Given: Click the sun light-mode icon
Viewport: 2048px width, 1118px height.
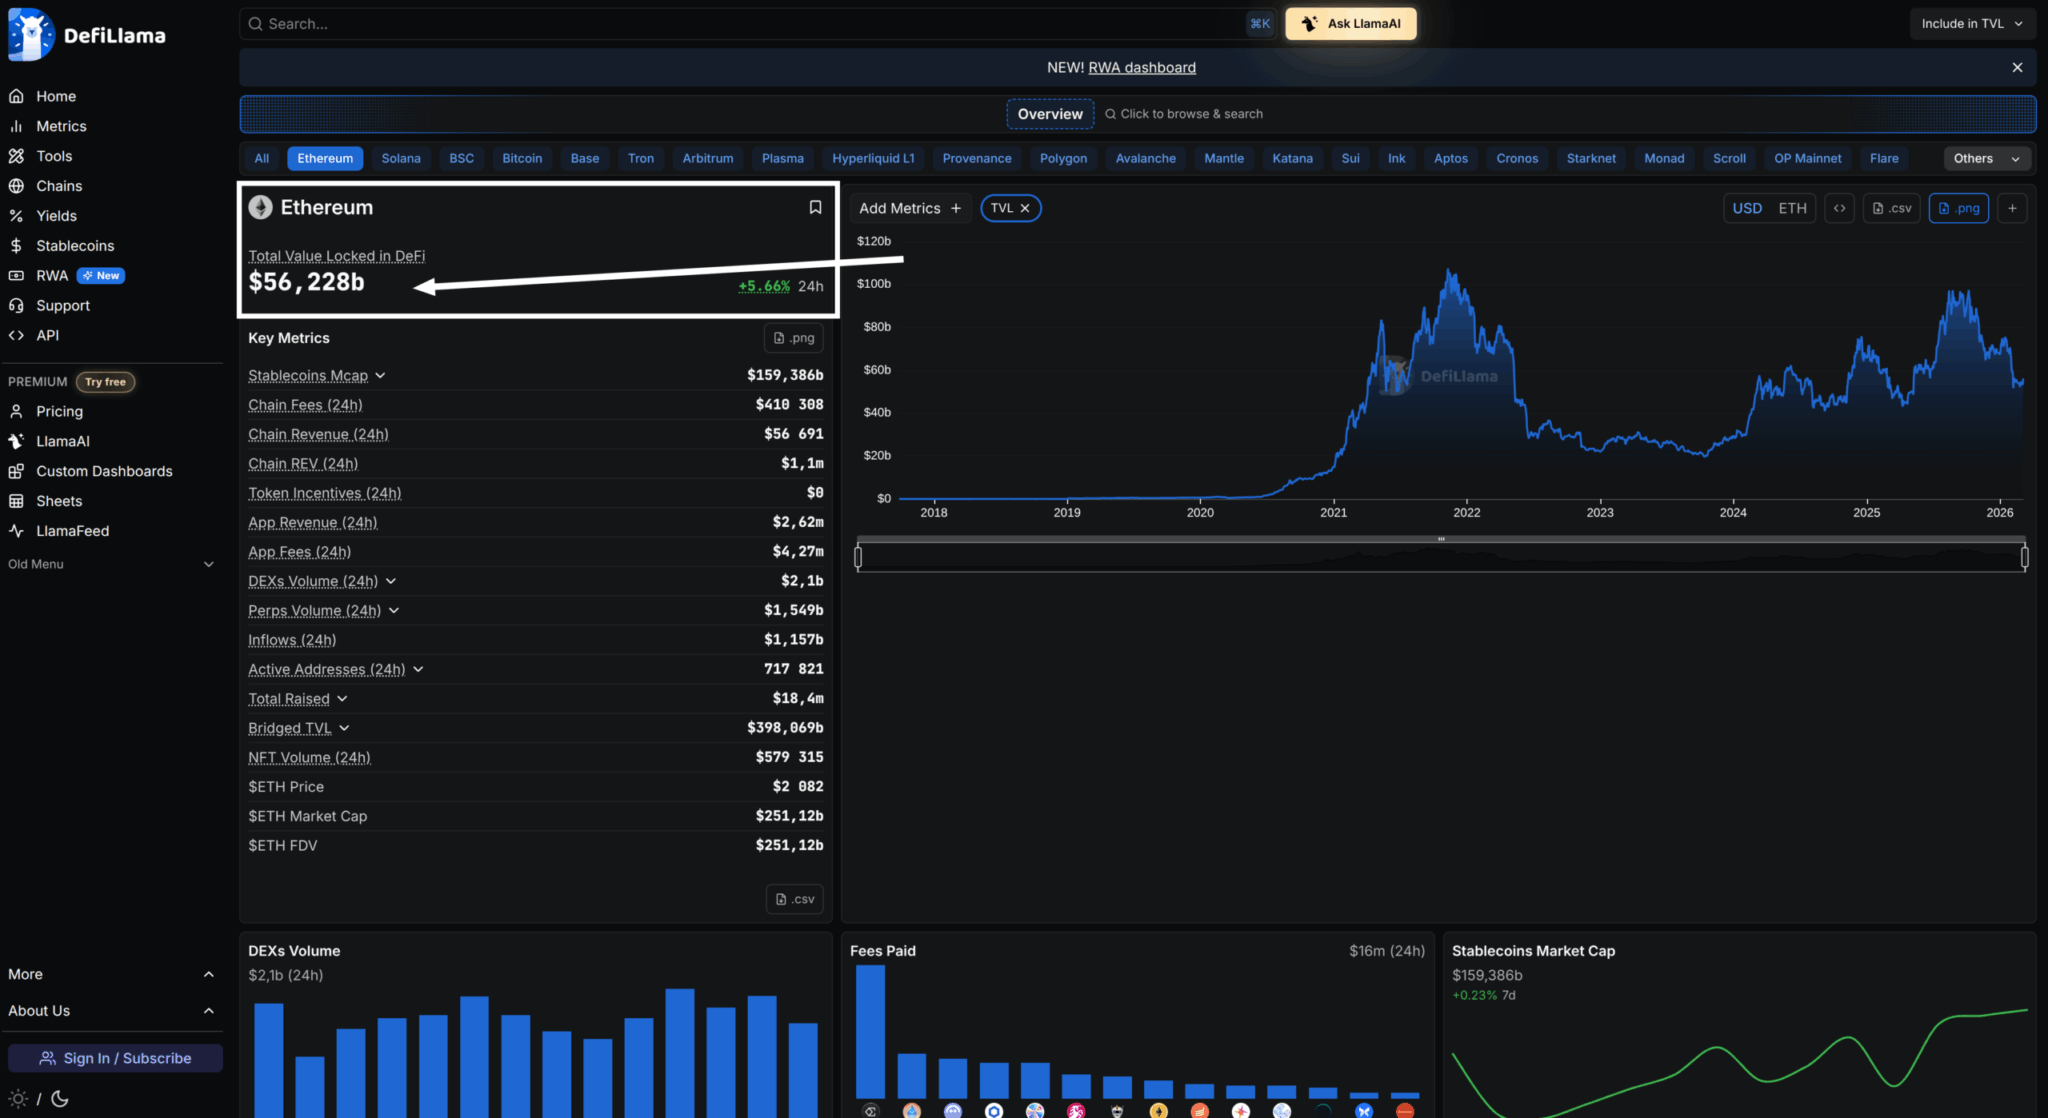Looking at the screenshot, I should (x=18, y=1098).
